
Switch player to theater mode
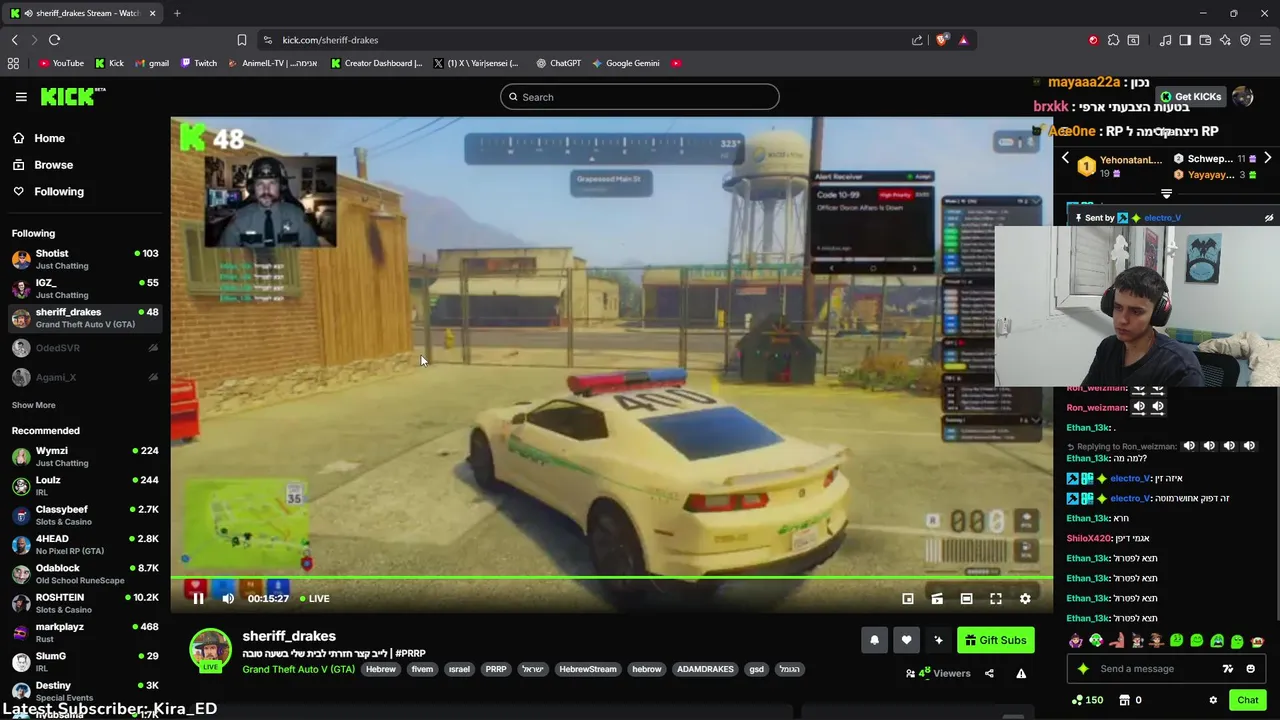pos(966,598)
